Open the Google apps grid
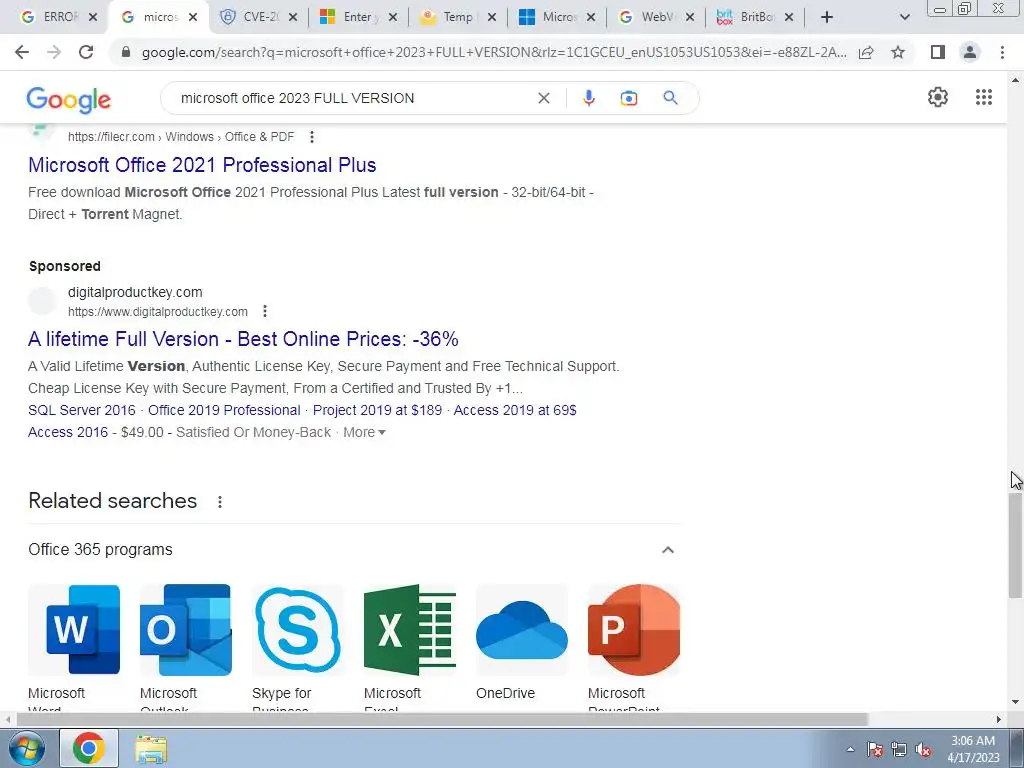 [984, 97]
